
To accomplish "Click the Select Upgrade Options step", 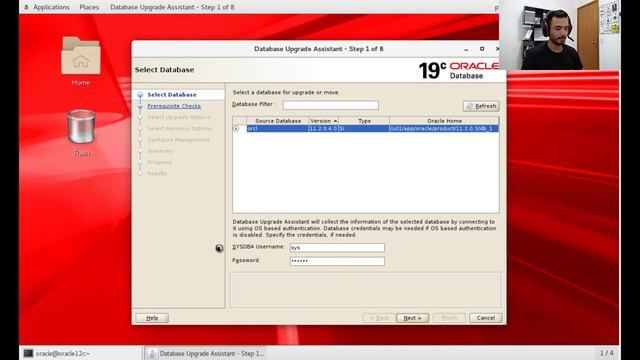I will point(179,117).
